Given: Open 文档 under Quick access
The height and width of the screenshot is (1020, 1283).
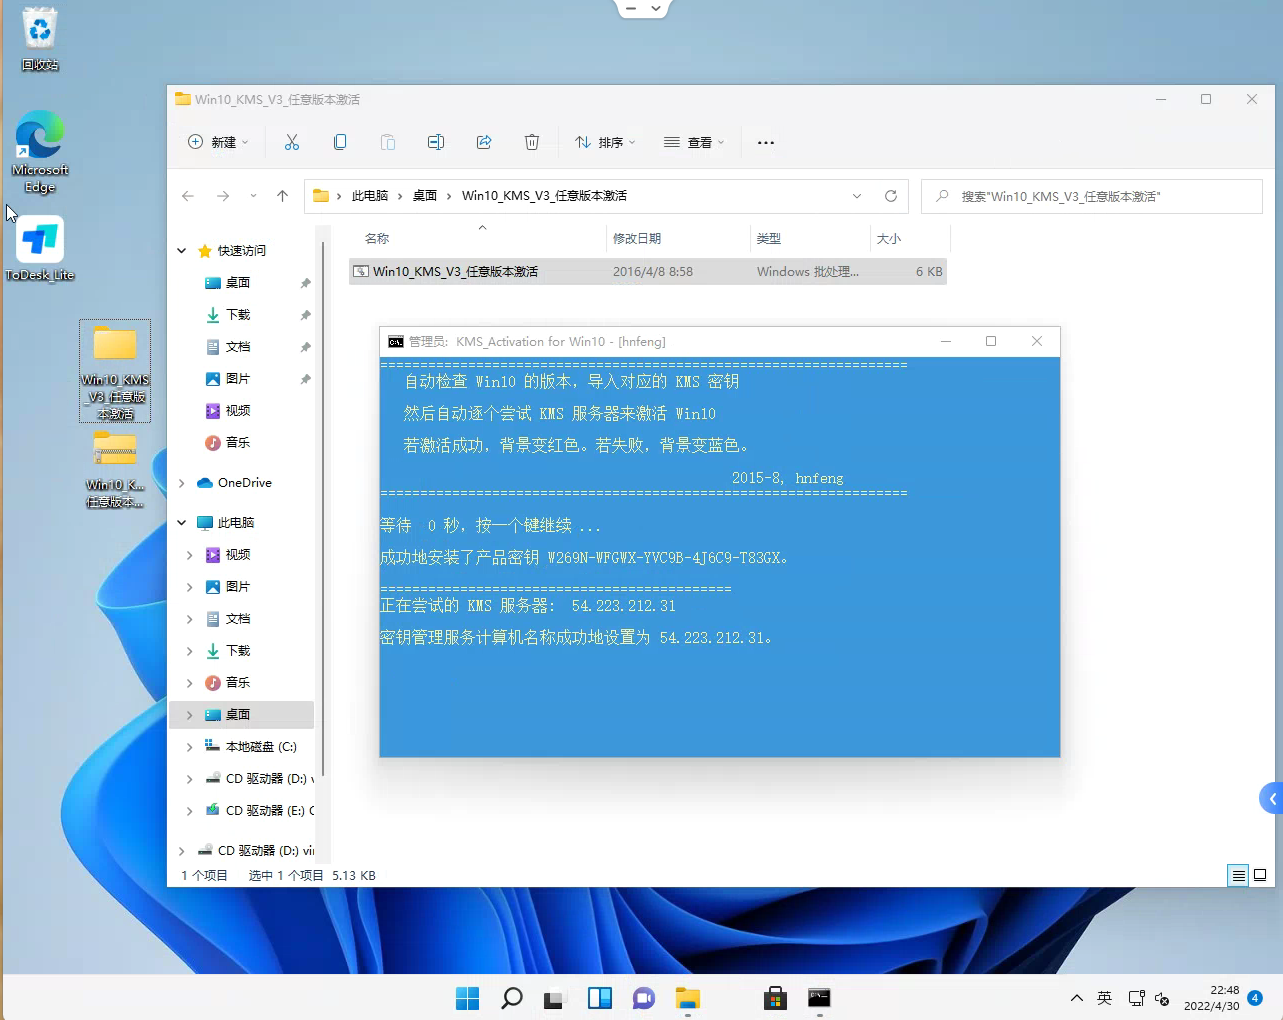Looking at the screenshot, I should [x=238, y=347].
